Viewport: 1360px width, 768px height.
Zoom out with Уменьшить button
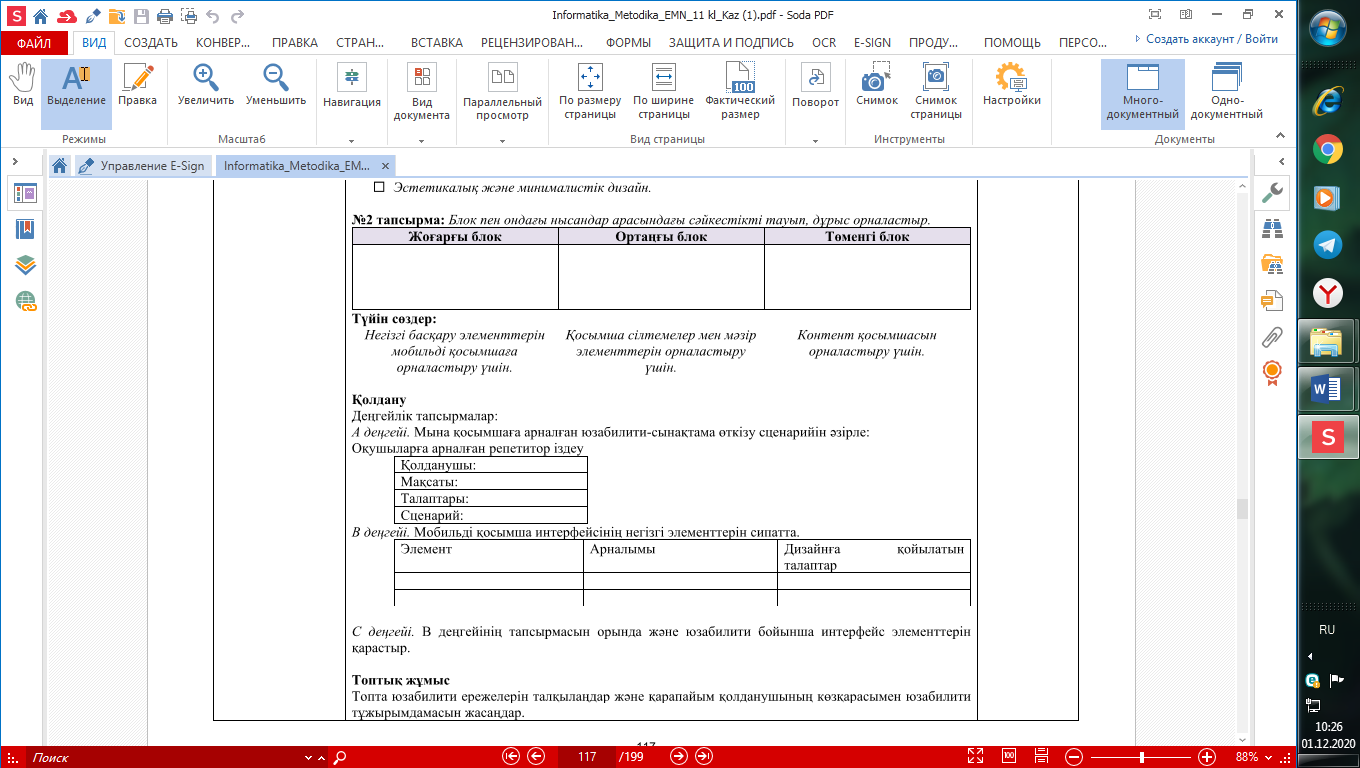click(276, 86)
